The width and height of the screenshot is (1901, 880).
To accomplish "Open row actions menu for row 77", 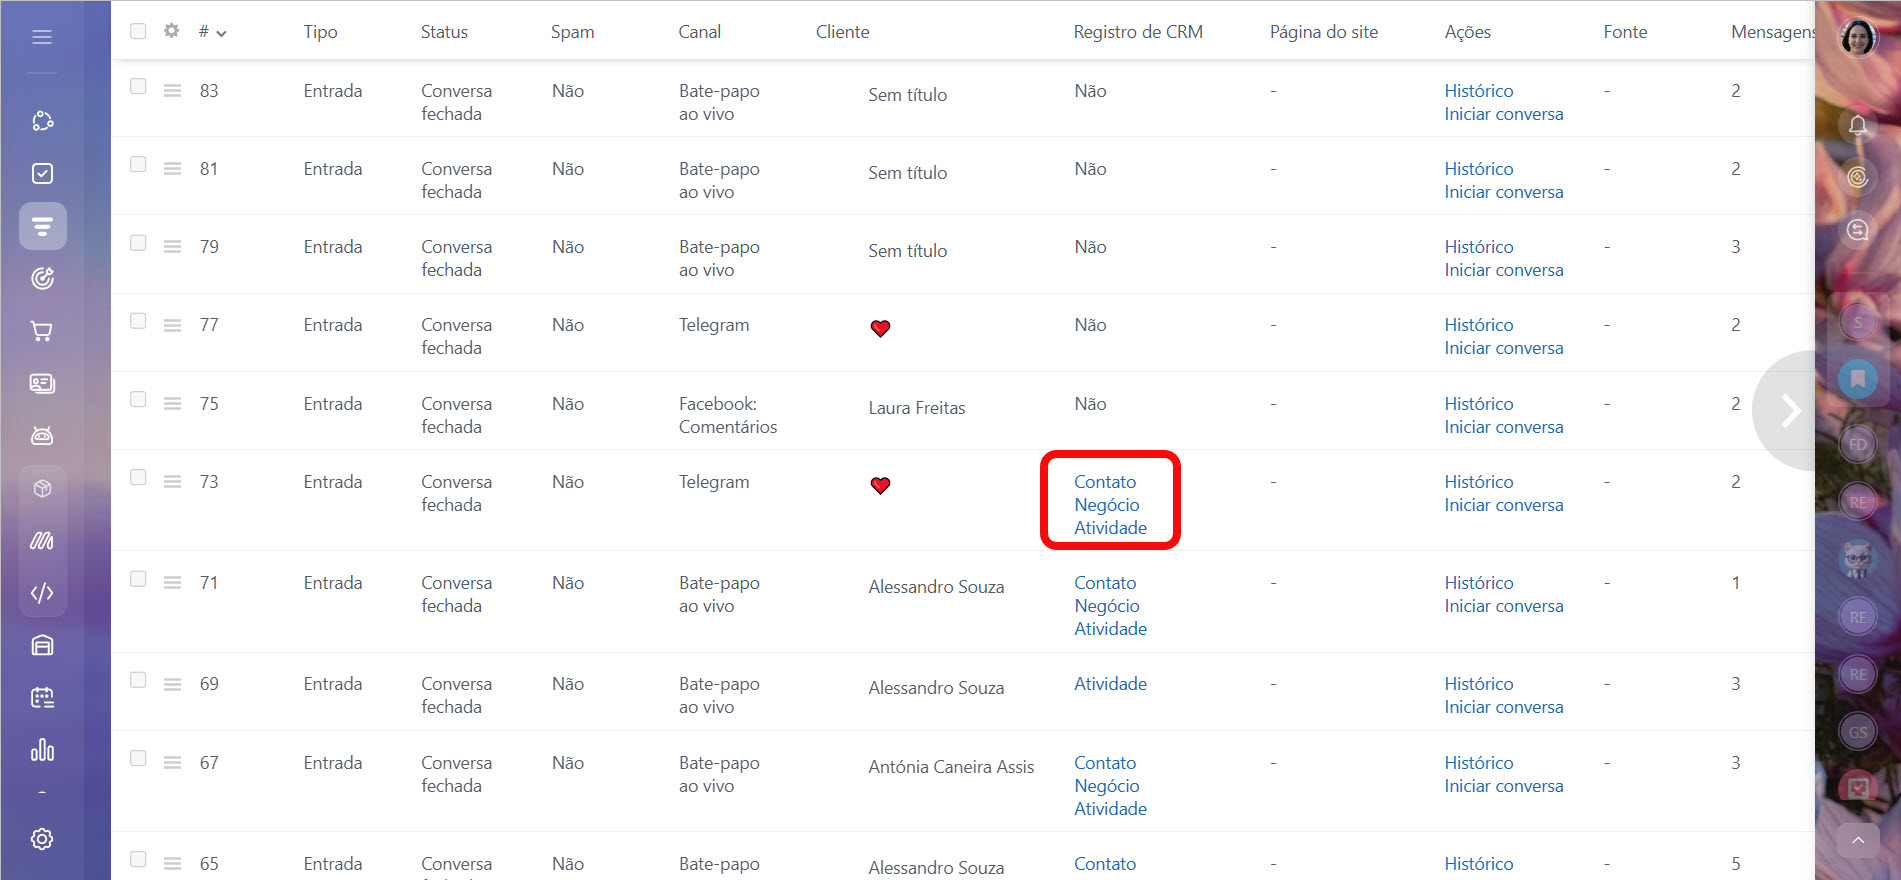I will click(172, 325).
